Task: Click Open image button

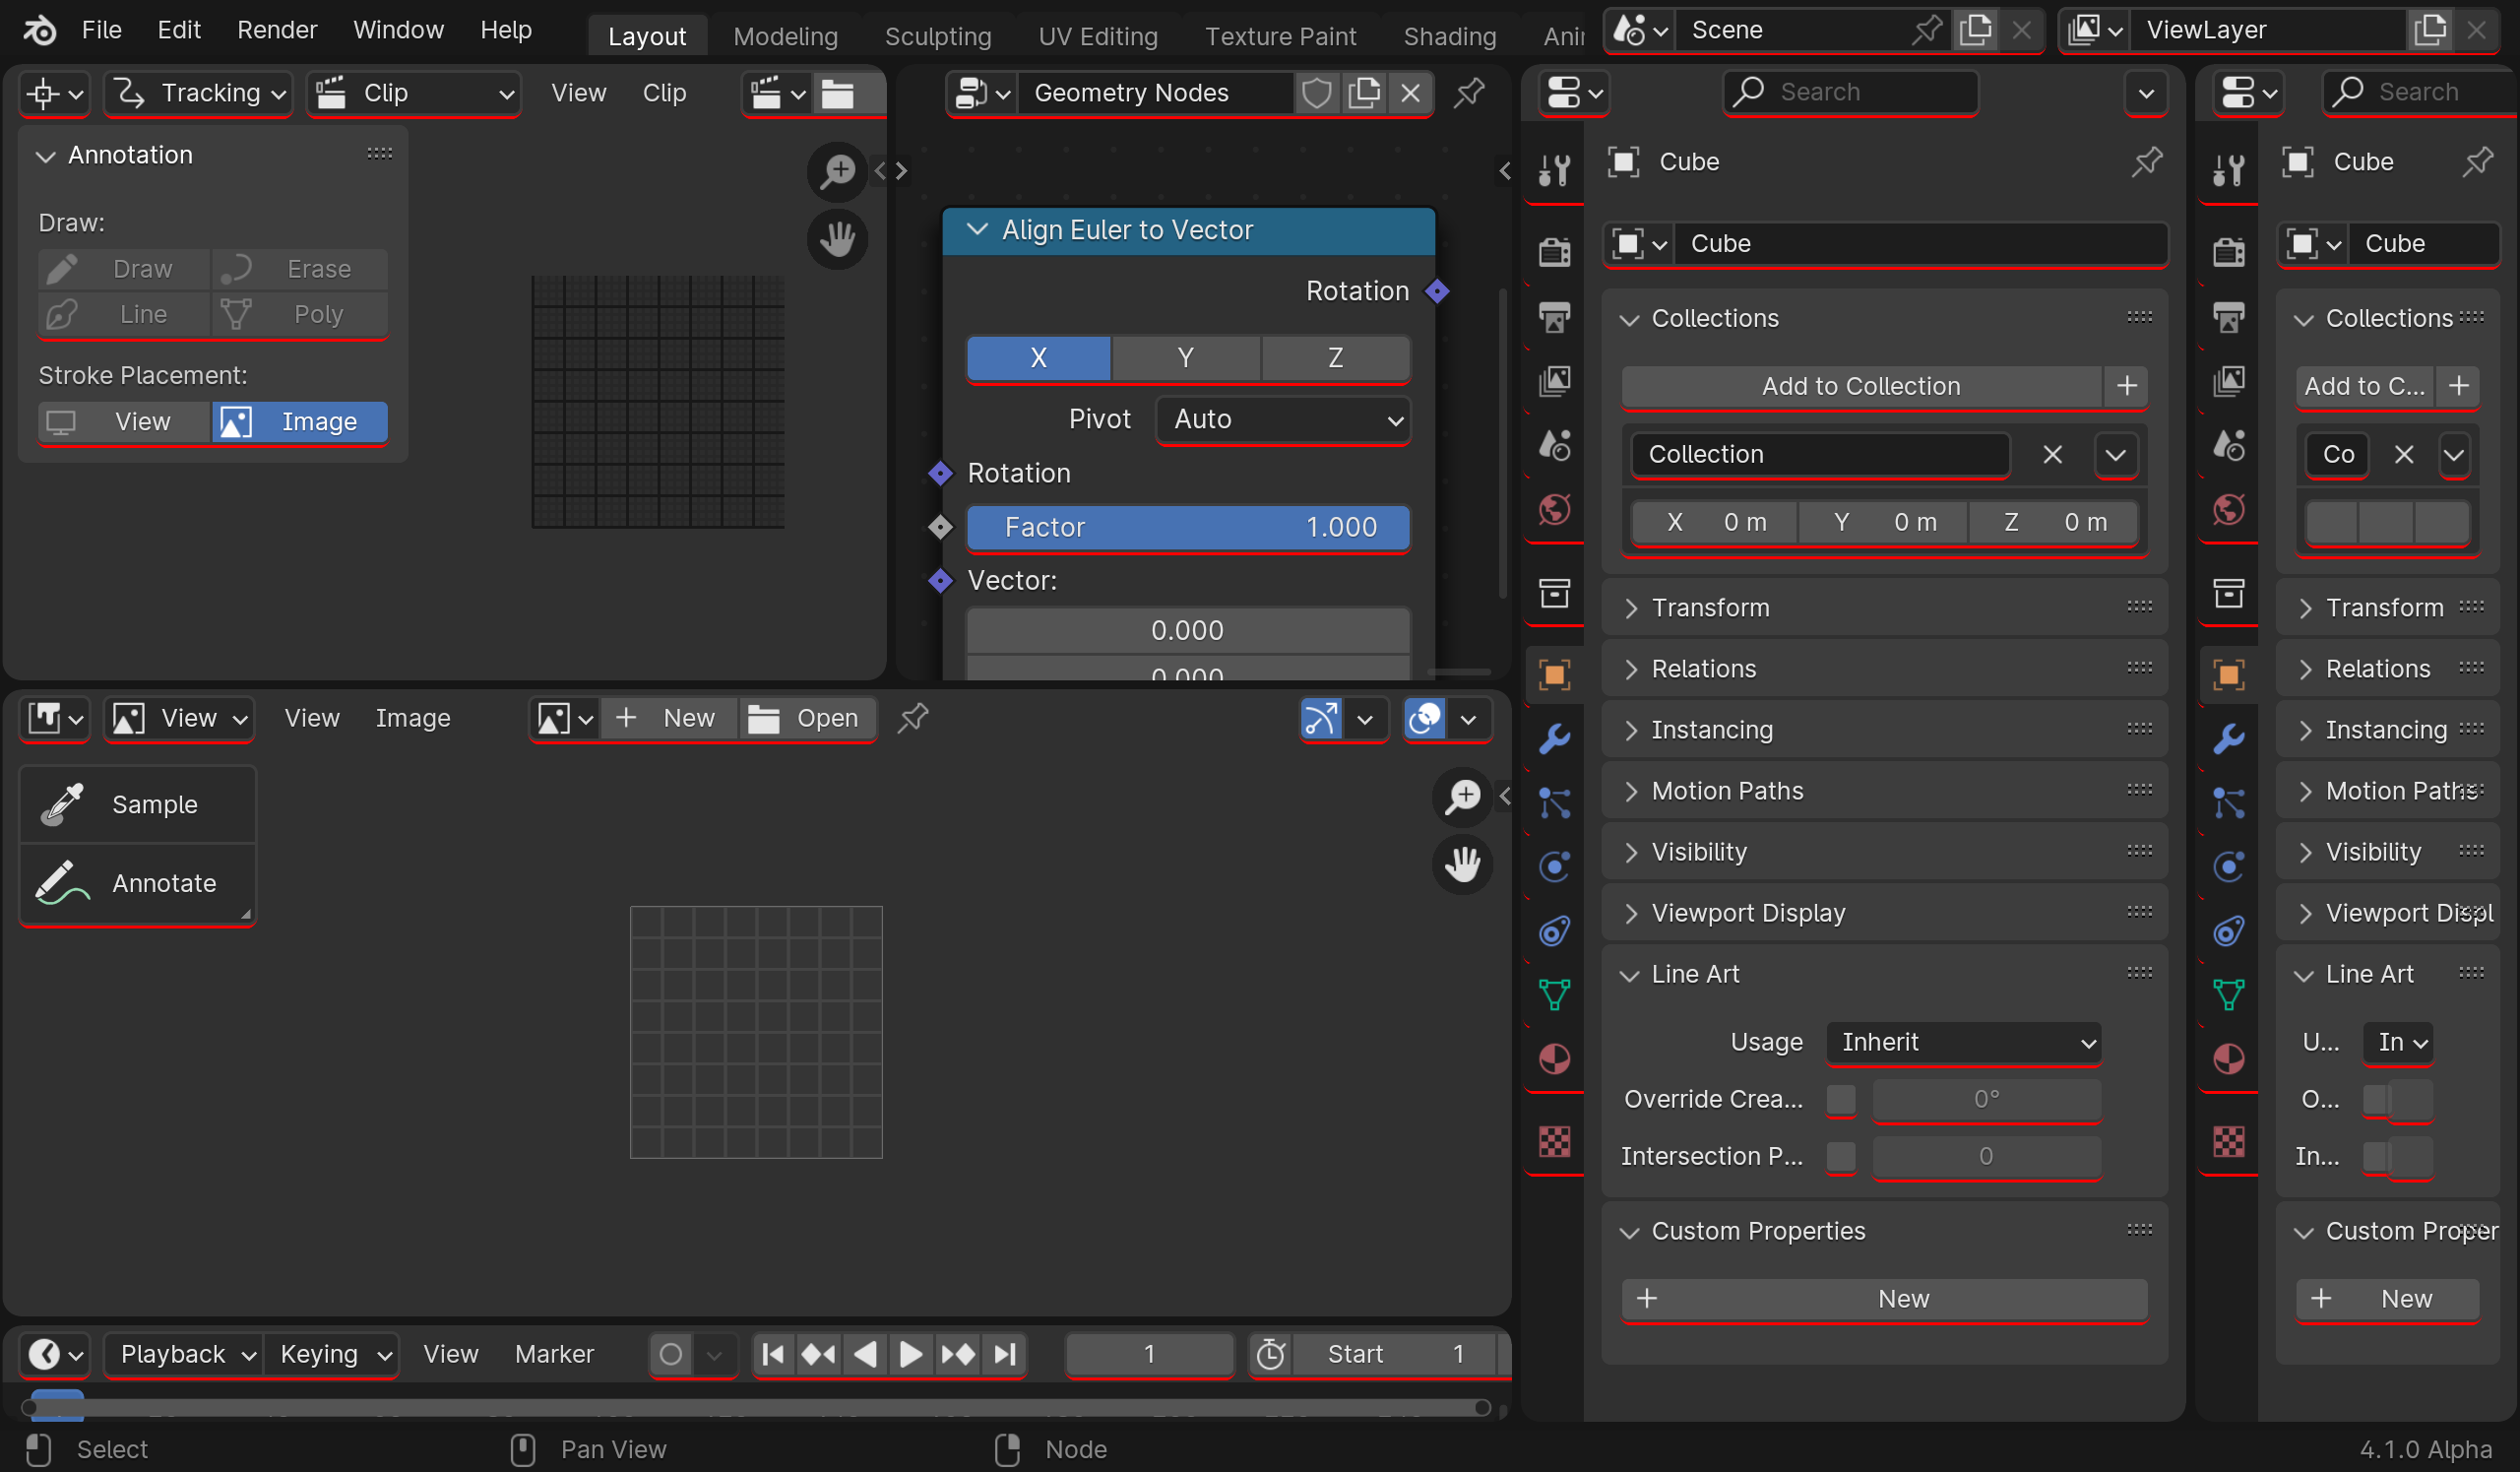Action: [807, 719]
